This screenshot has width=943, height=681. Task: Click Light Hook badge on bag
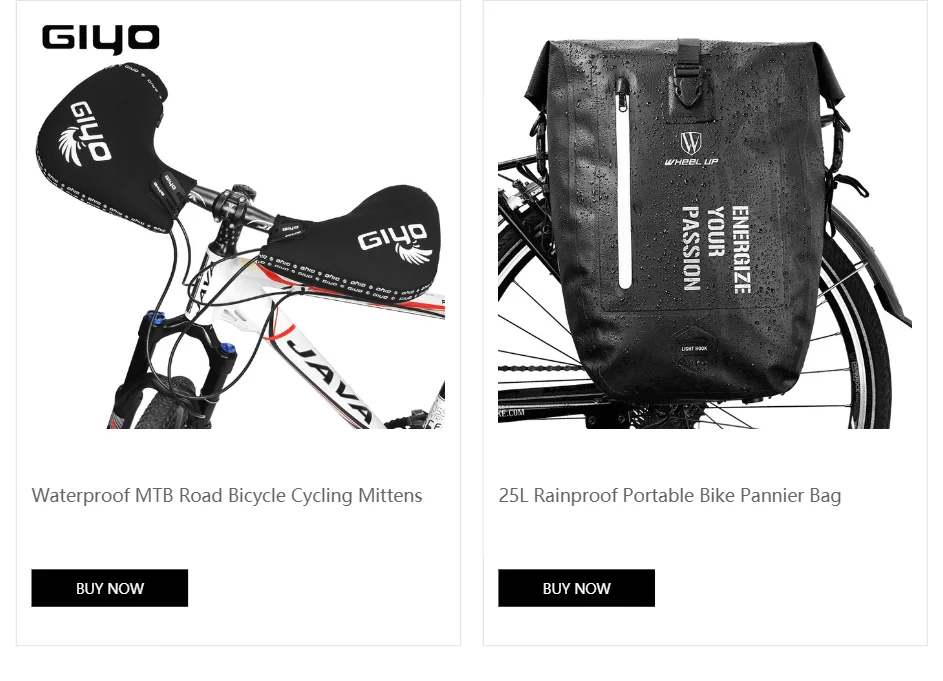[x=694, y=348]
